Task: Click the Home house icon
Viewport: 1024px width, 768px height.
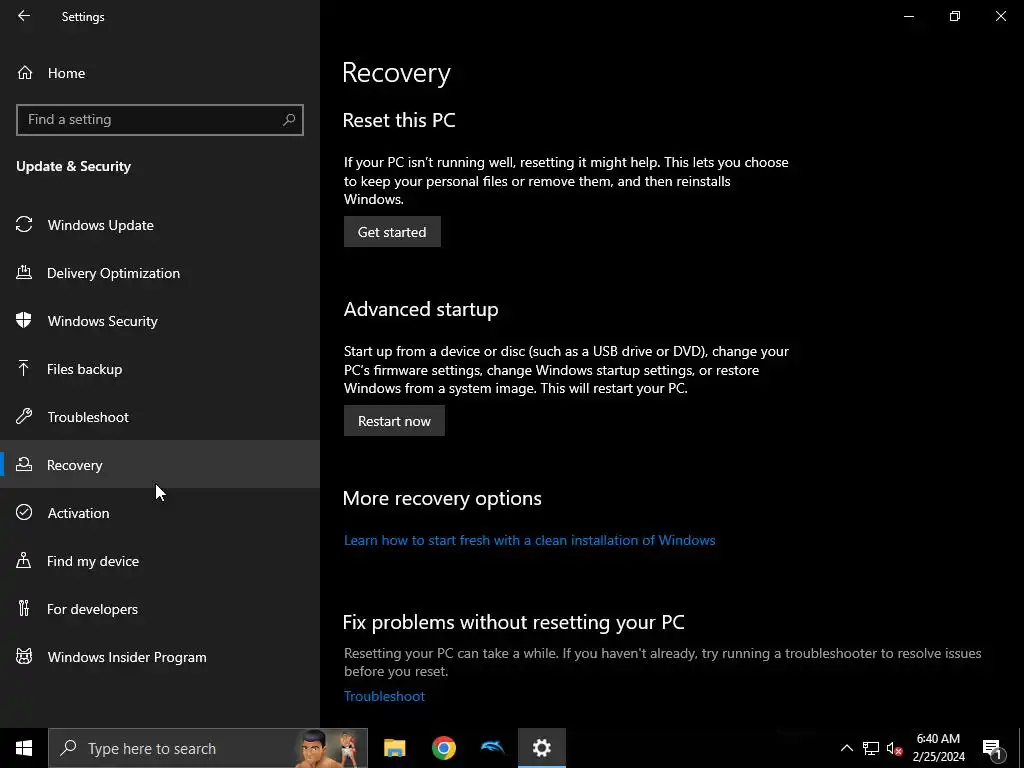Action: pyautogui.click(x=25, y=72)
